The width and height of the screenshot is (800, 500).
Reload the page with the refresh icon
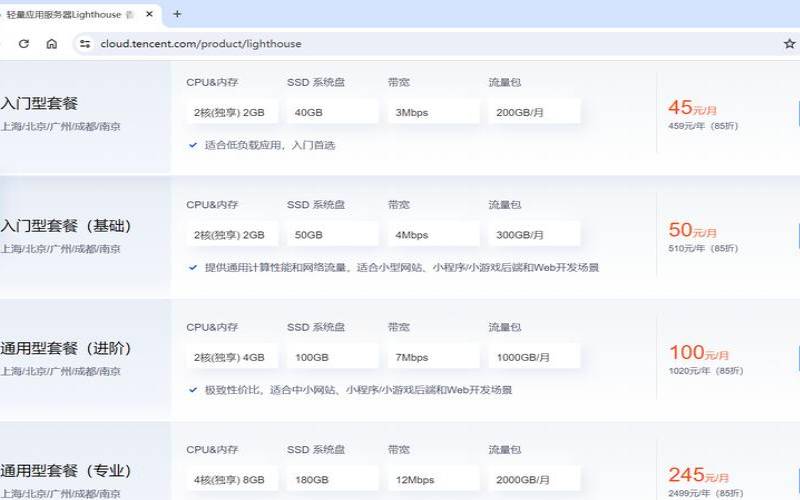pos(24,44)
